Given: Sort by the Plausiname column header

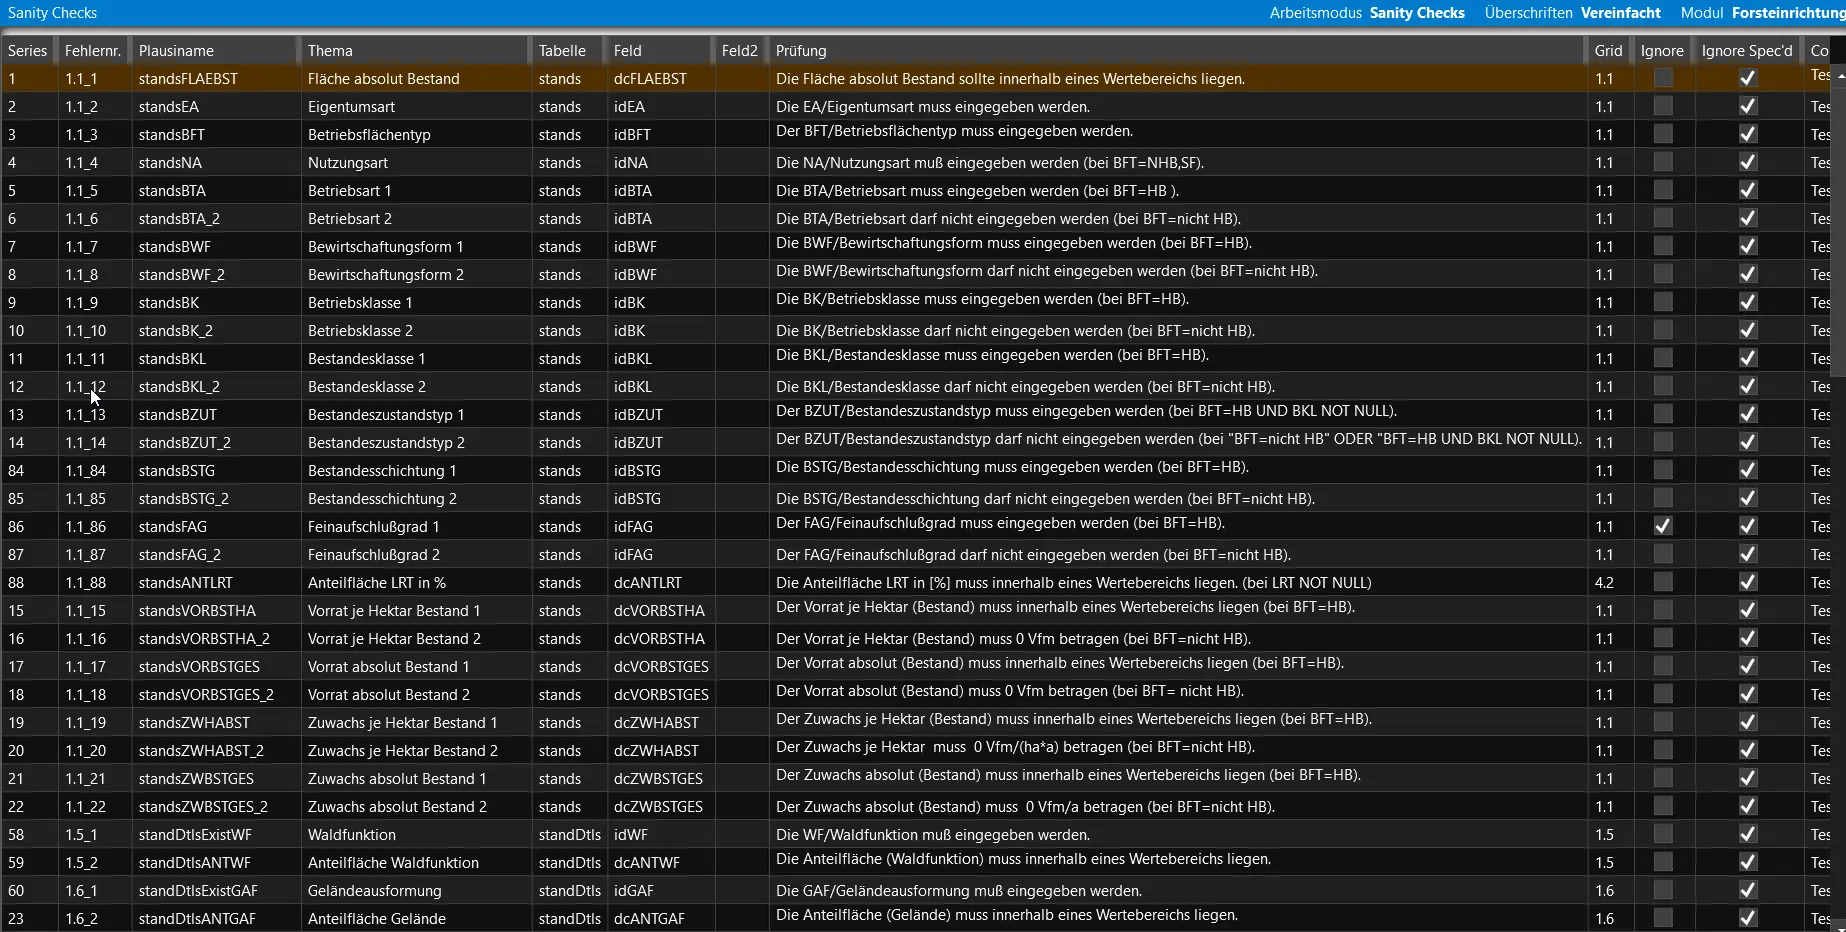Looking at the screenshot, I should [176, 51].
